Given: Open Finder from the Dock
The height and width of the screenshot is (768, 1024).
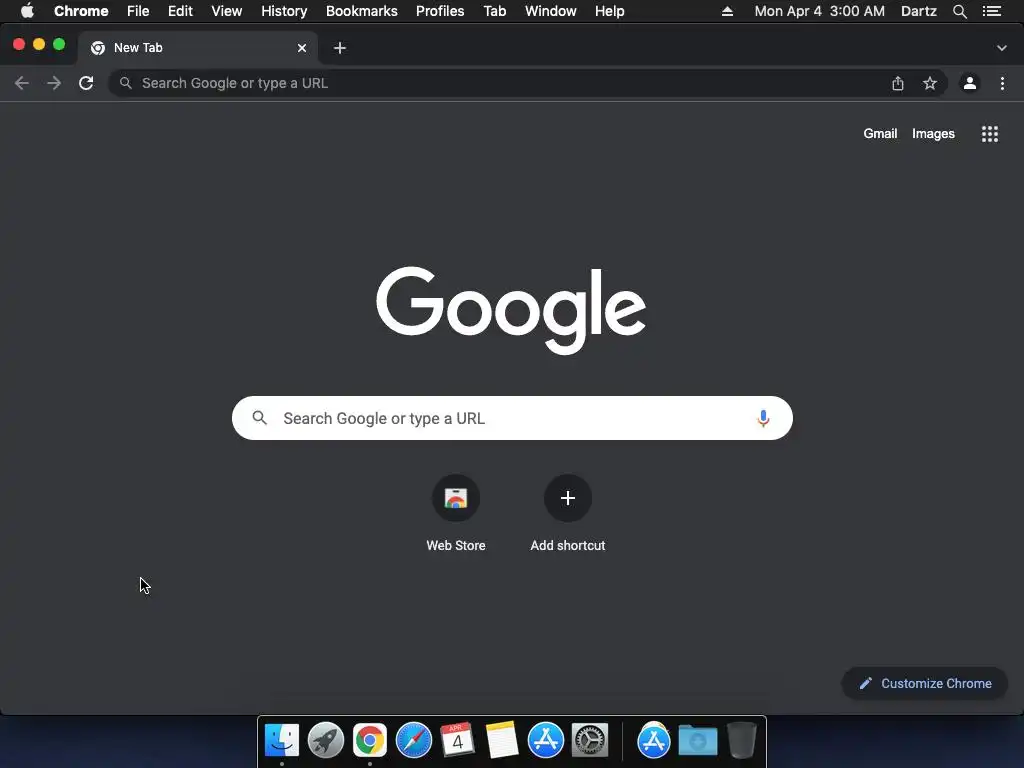Looking at the screenshot, I should click(x=281, y=740).
